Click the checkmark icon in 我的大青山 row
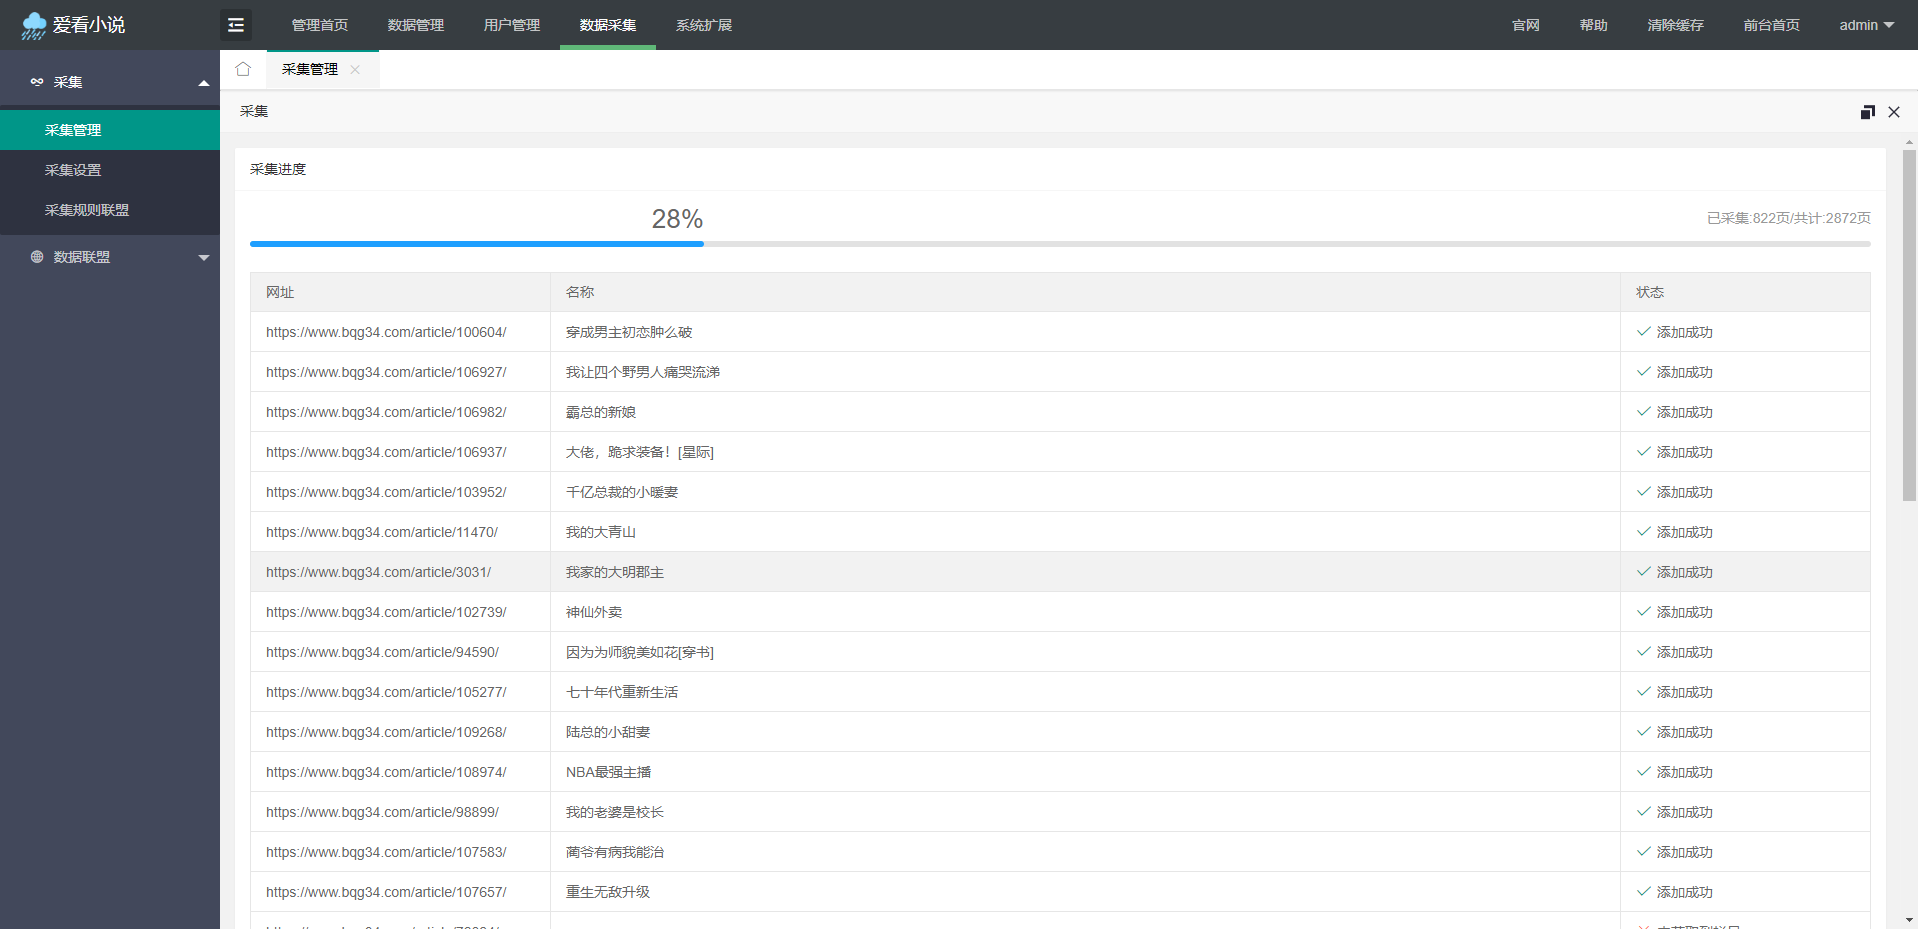 coord(1643,531)
